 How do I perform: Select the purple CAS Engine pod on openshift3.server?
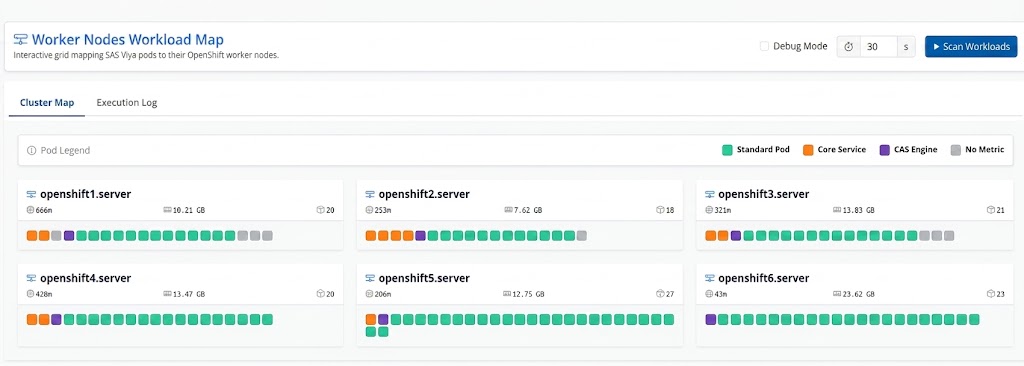pos(736,235)
